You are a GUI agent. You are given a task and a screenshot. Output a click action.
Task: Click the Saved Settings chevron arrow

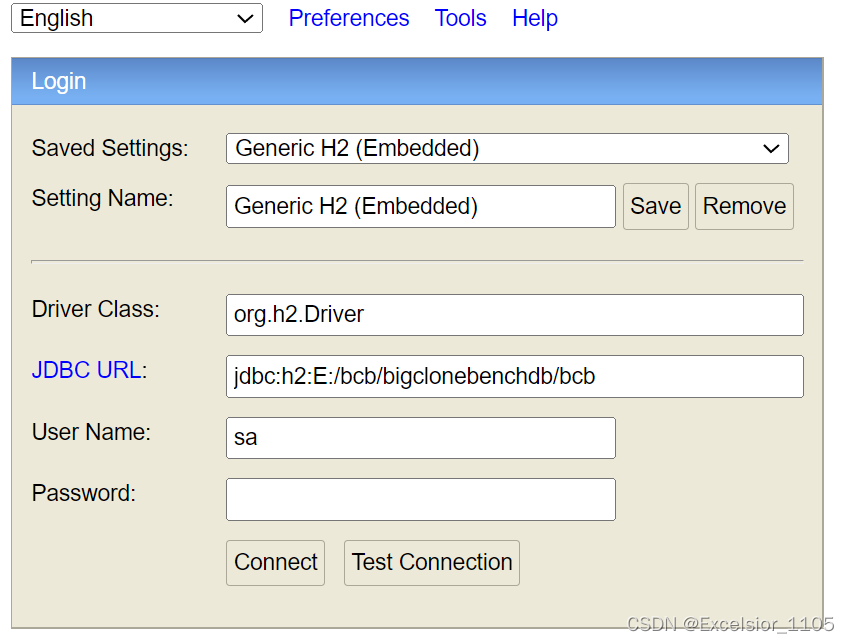click(x=771, y=149)
